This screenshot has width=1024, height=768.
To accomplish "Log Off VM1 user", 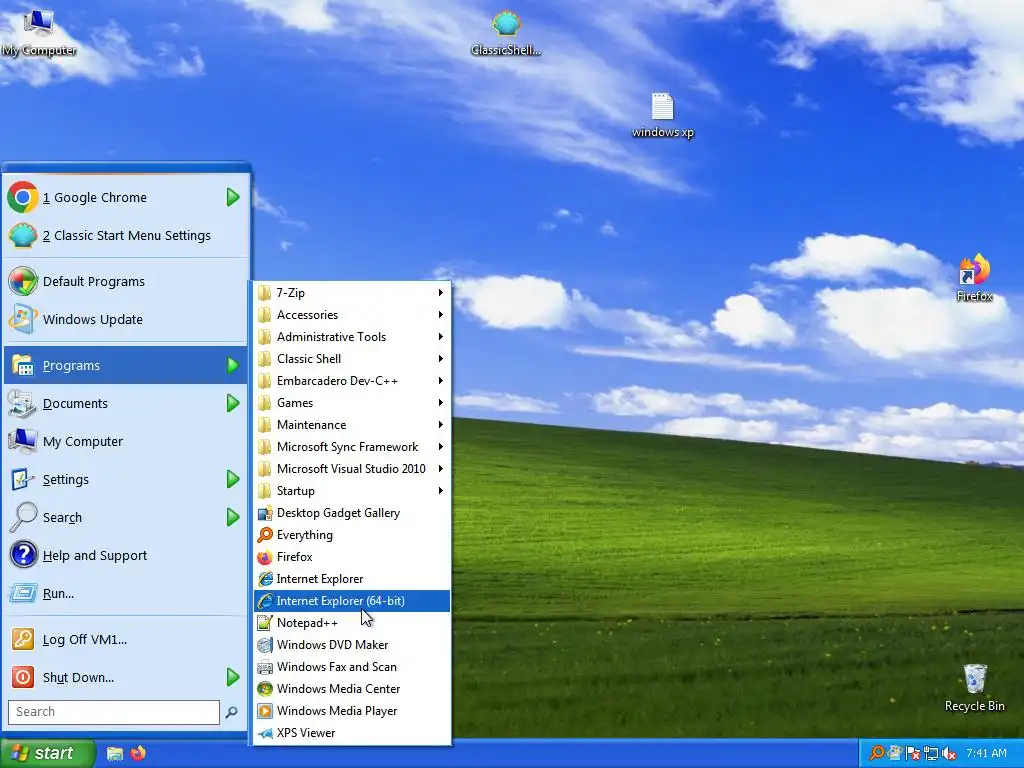I will 125,639.
